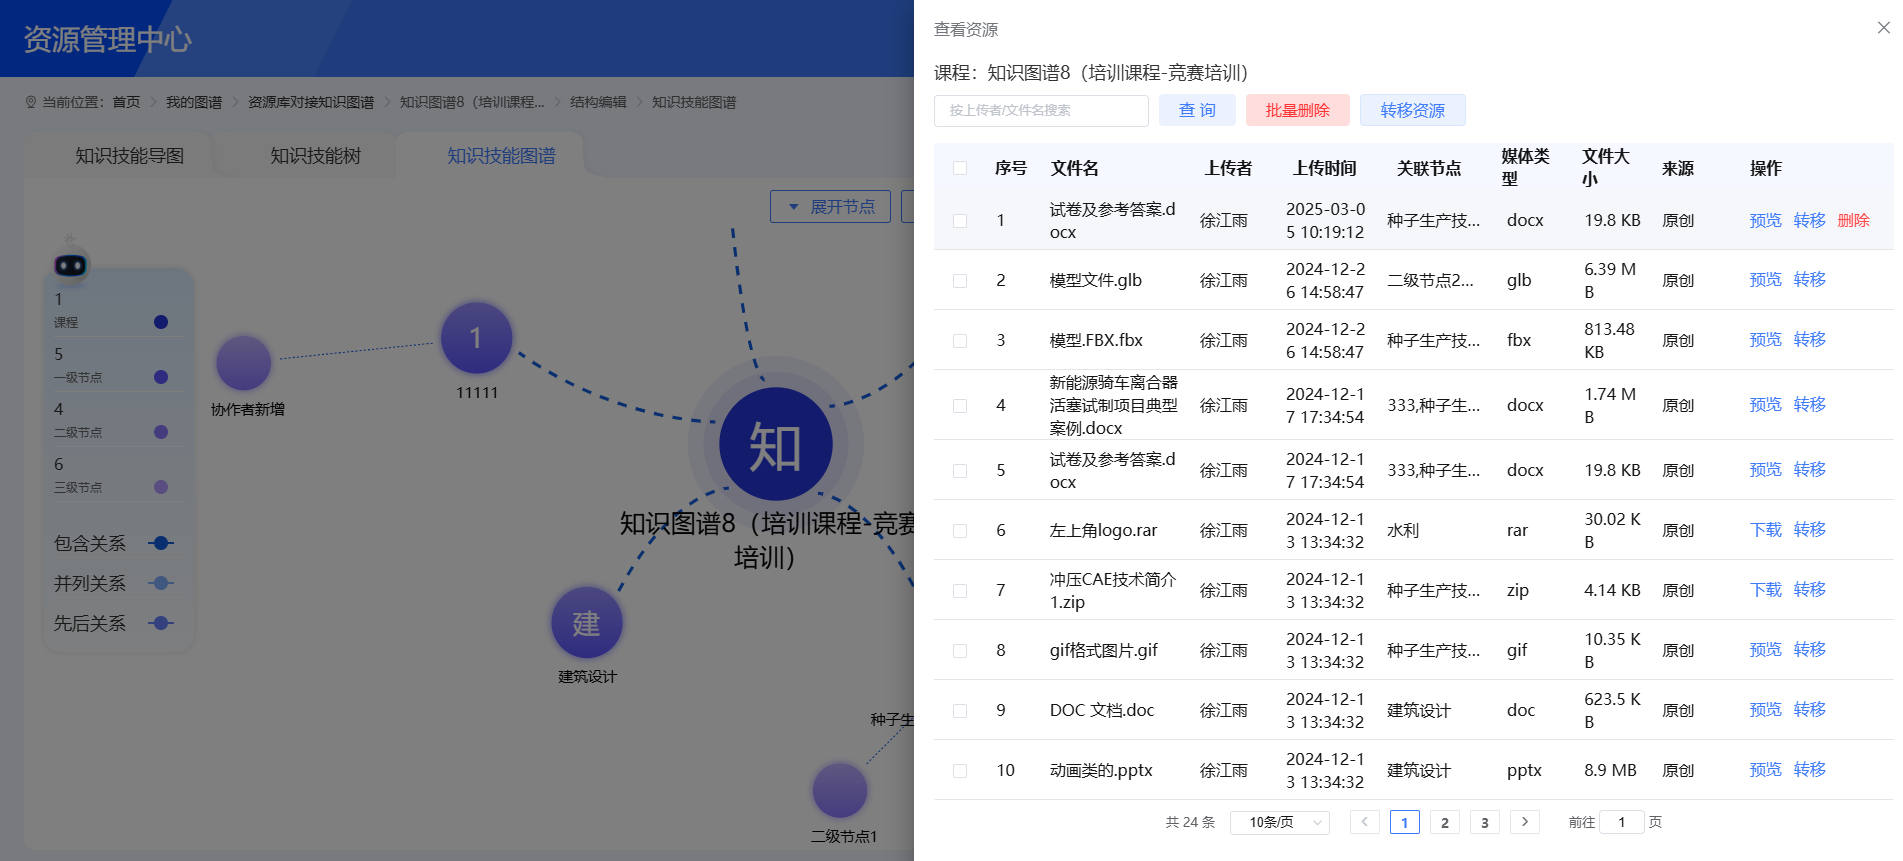Tick checkbox for 左上角logo.rar row

[x=960, y=530]
